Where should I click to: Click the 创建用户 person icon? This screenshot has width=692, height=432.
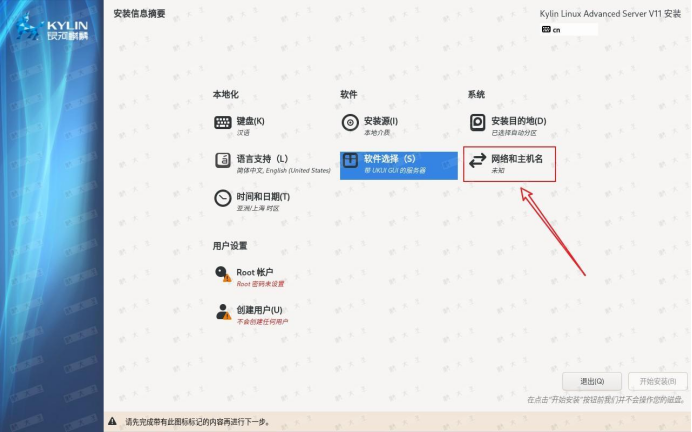(223, 312)
